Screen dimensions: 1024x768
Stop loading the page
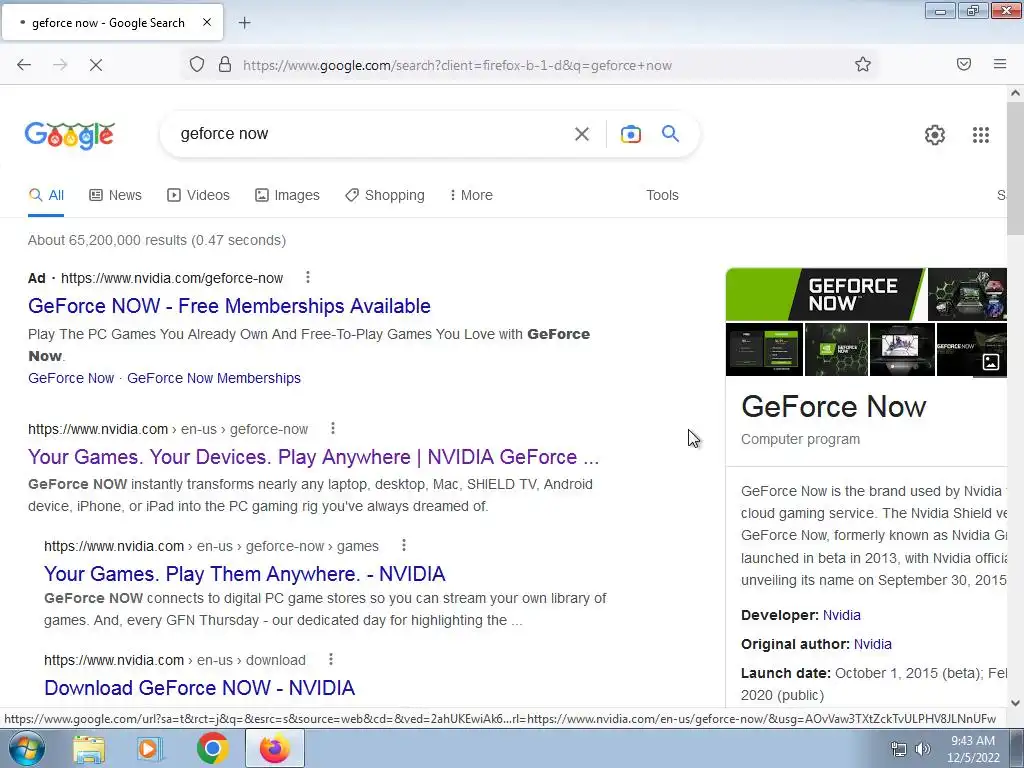click(95, 65)
